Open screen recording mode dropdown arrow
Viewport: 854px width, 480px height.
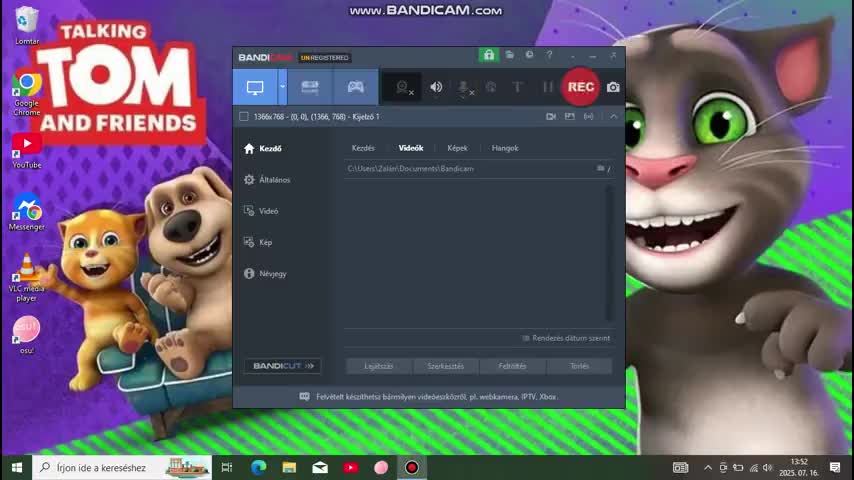(x=282, y=87)
